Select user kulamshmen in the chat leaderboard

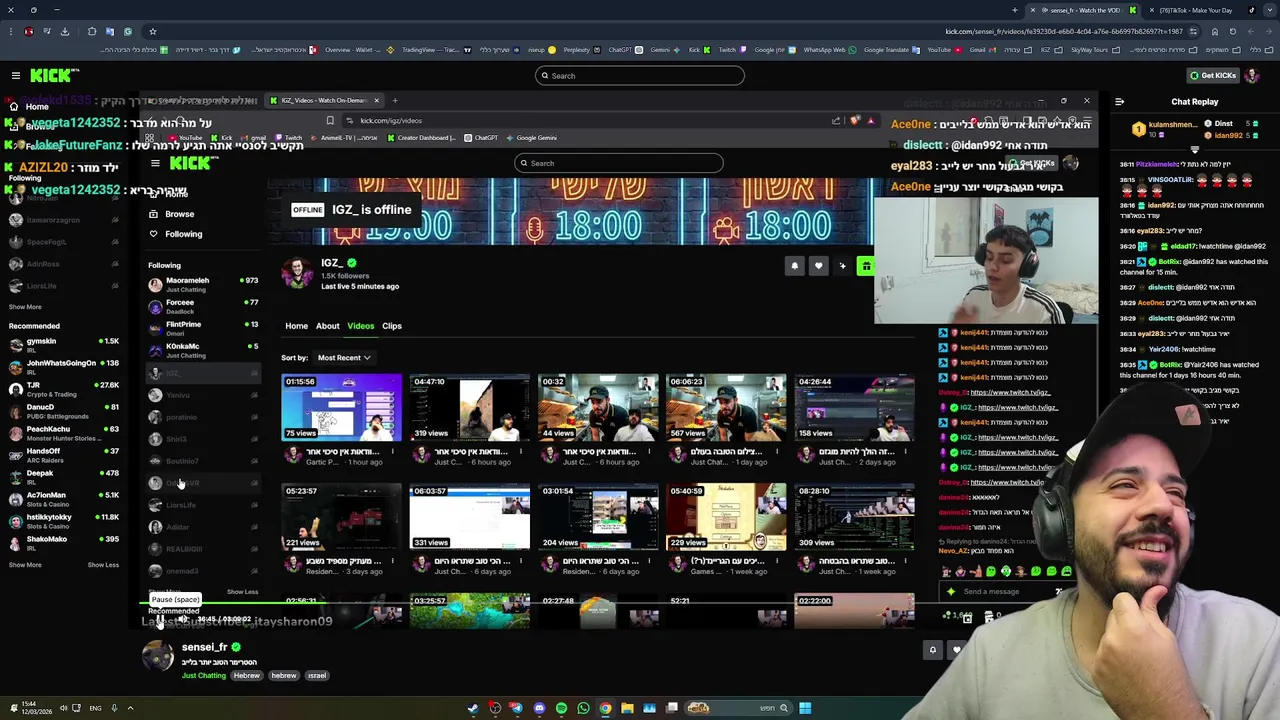point(1173,124)
